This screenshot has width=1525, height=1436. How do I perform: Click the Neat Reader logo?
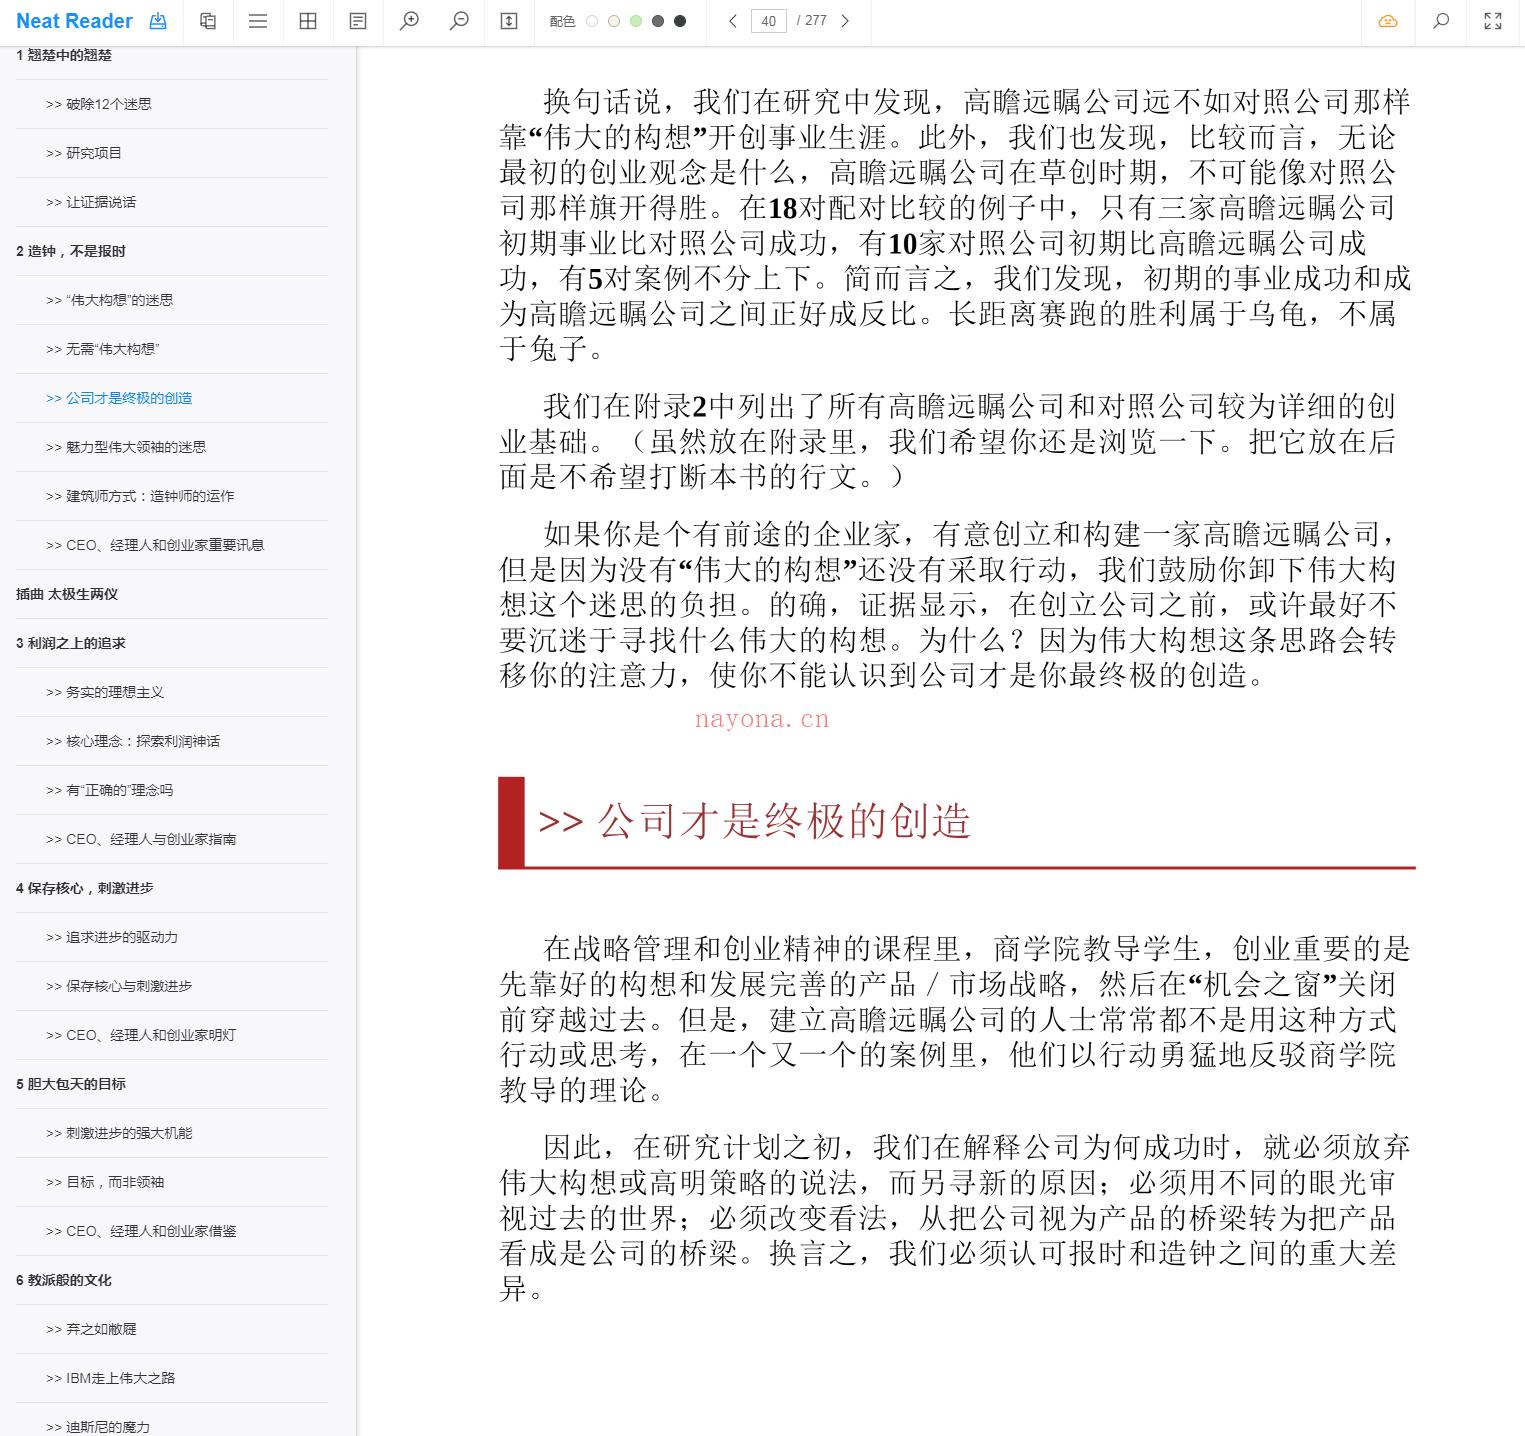coord(74,21)
